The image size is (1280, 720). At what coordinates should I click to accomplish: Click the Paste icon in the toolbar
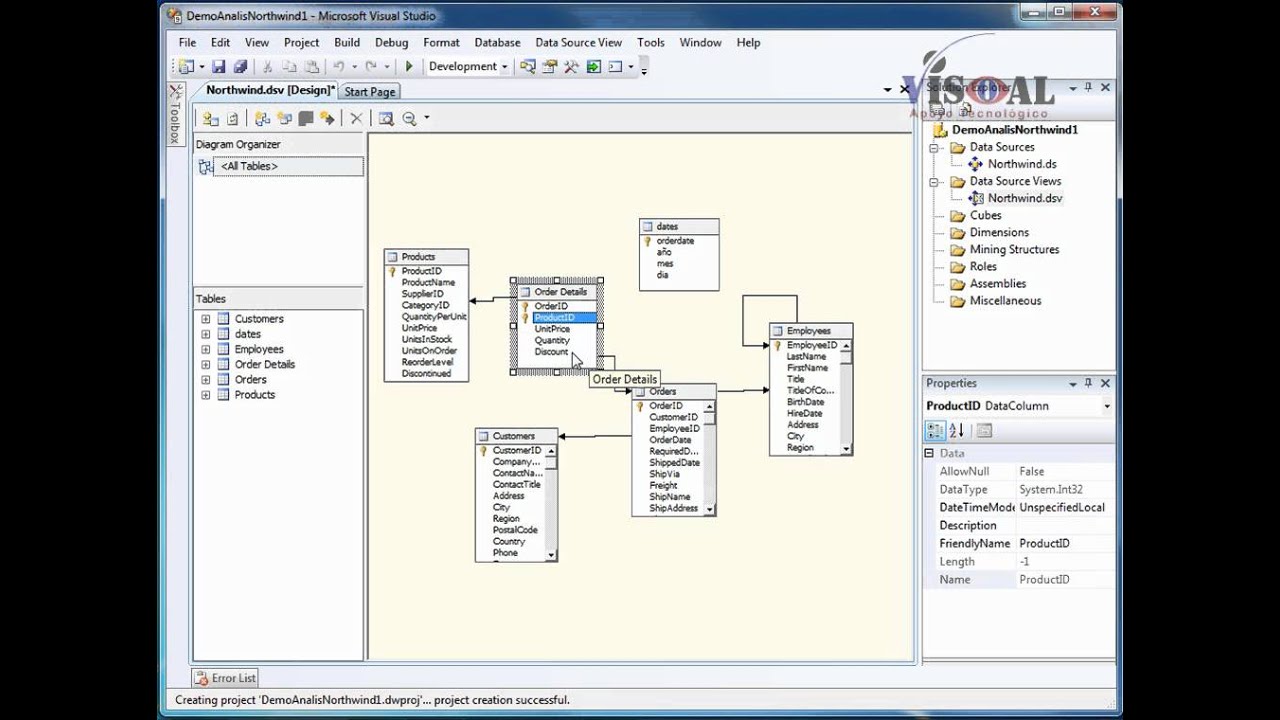pos(311,67)
